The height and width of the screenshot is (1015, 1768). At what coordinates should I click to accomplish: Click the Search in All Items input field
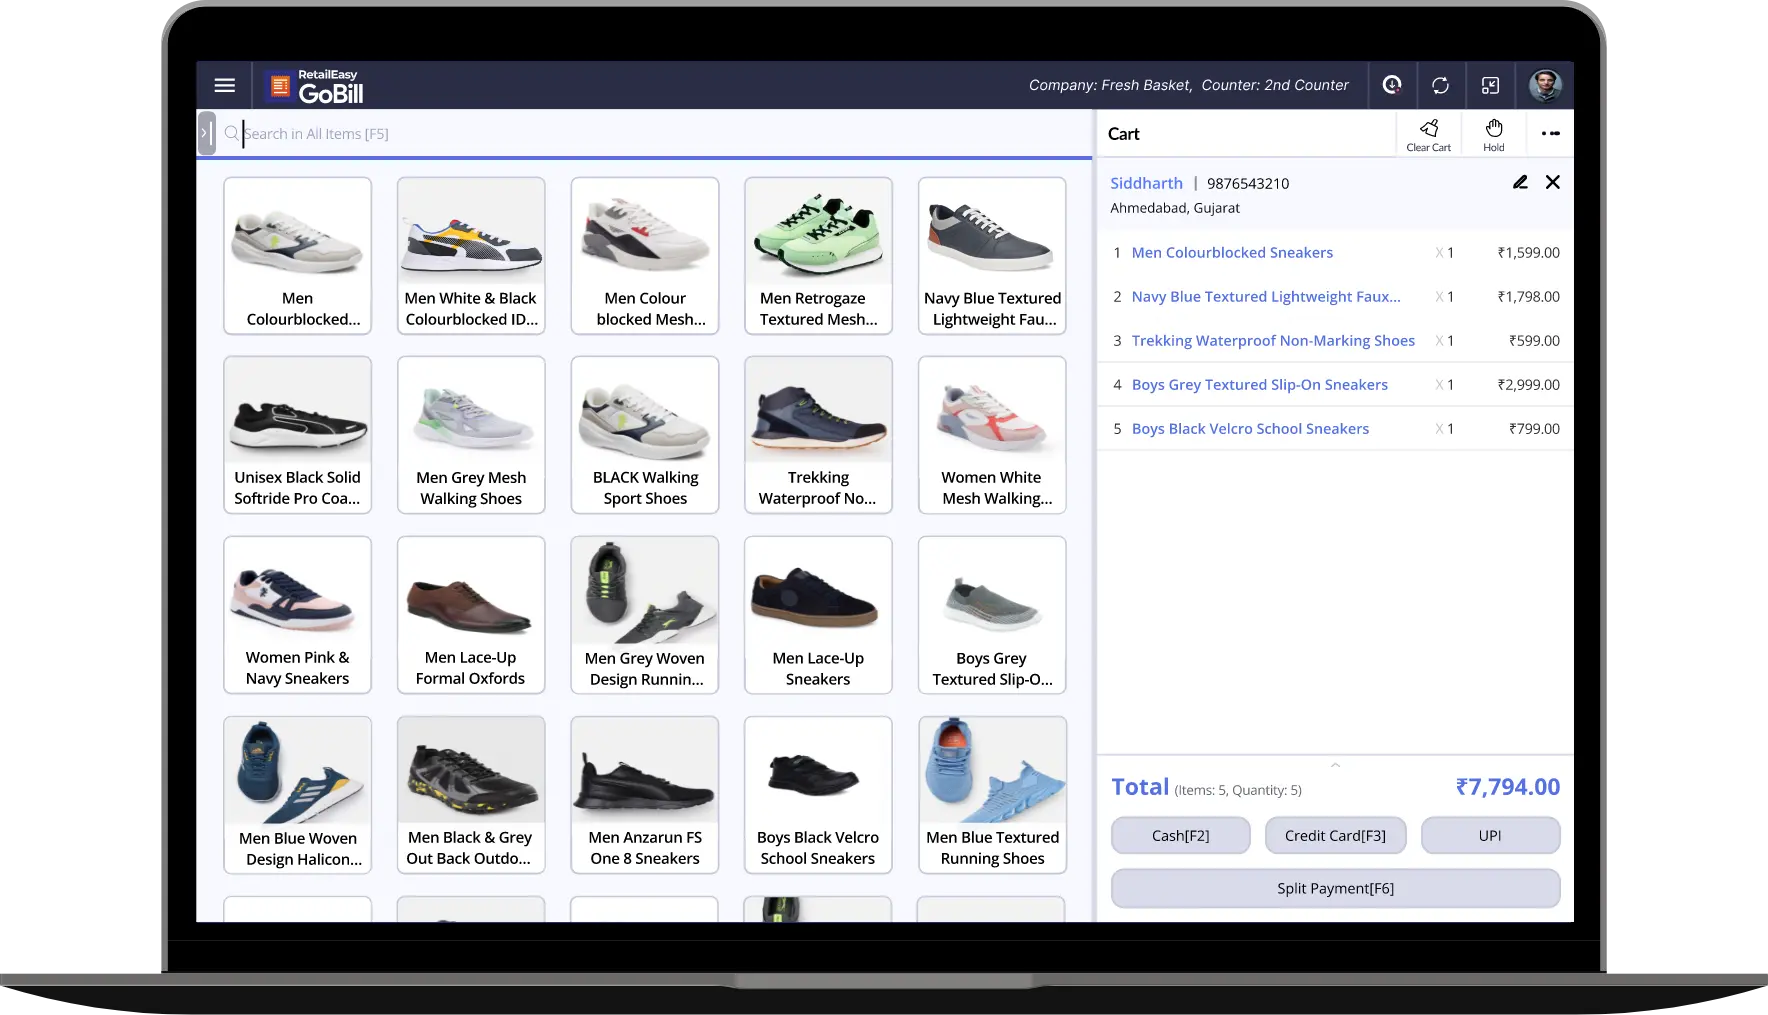(600, 133)
